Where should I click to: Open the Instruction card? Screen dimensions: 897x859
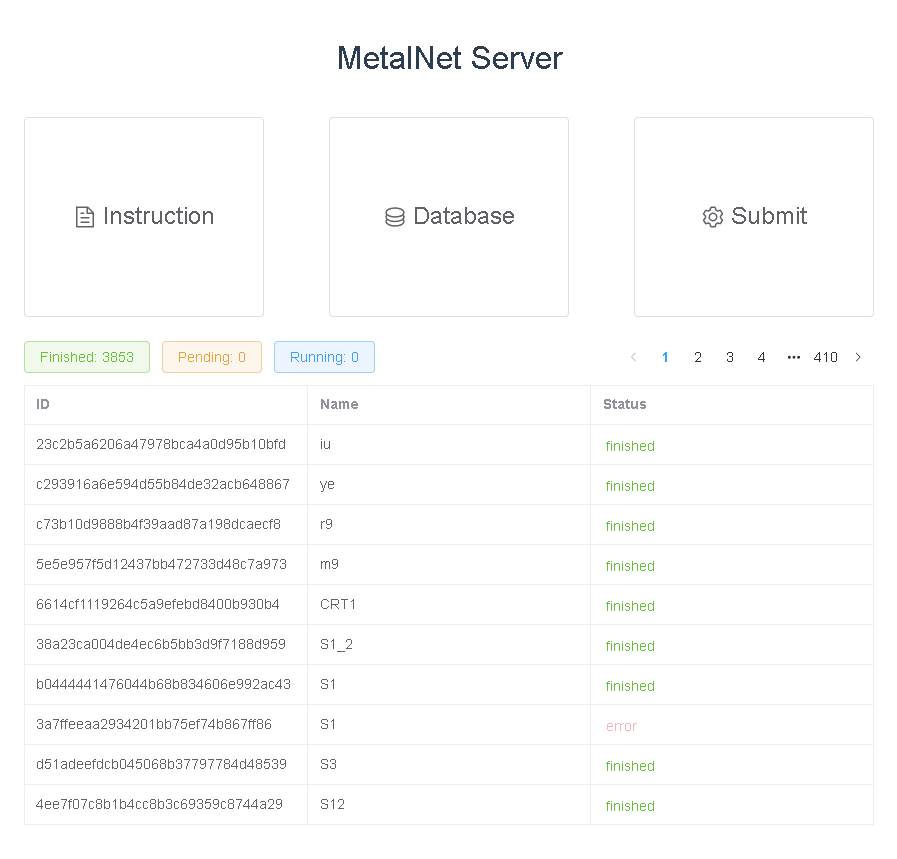click(144, 217)
